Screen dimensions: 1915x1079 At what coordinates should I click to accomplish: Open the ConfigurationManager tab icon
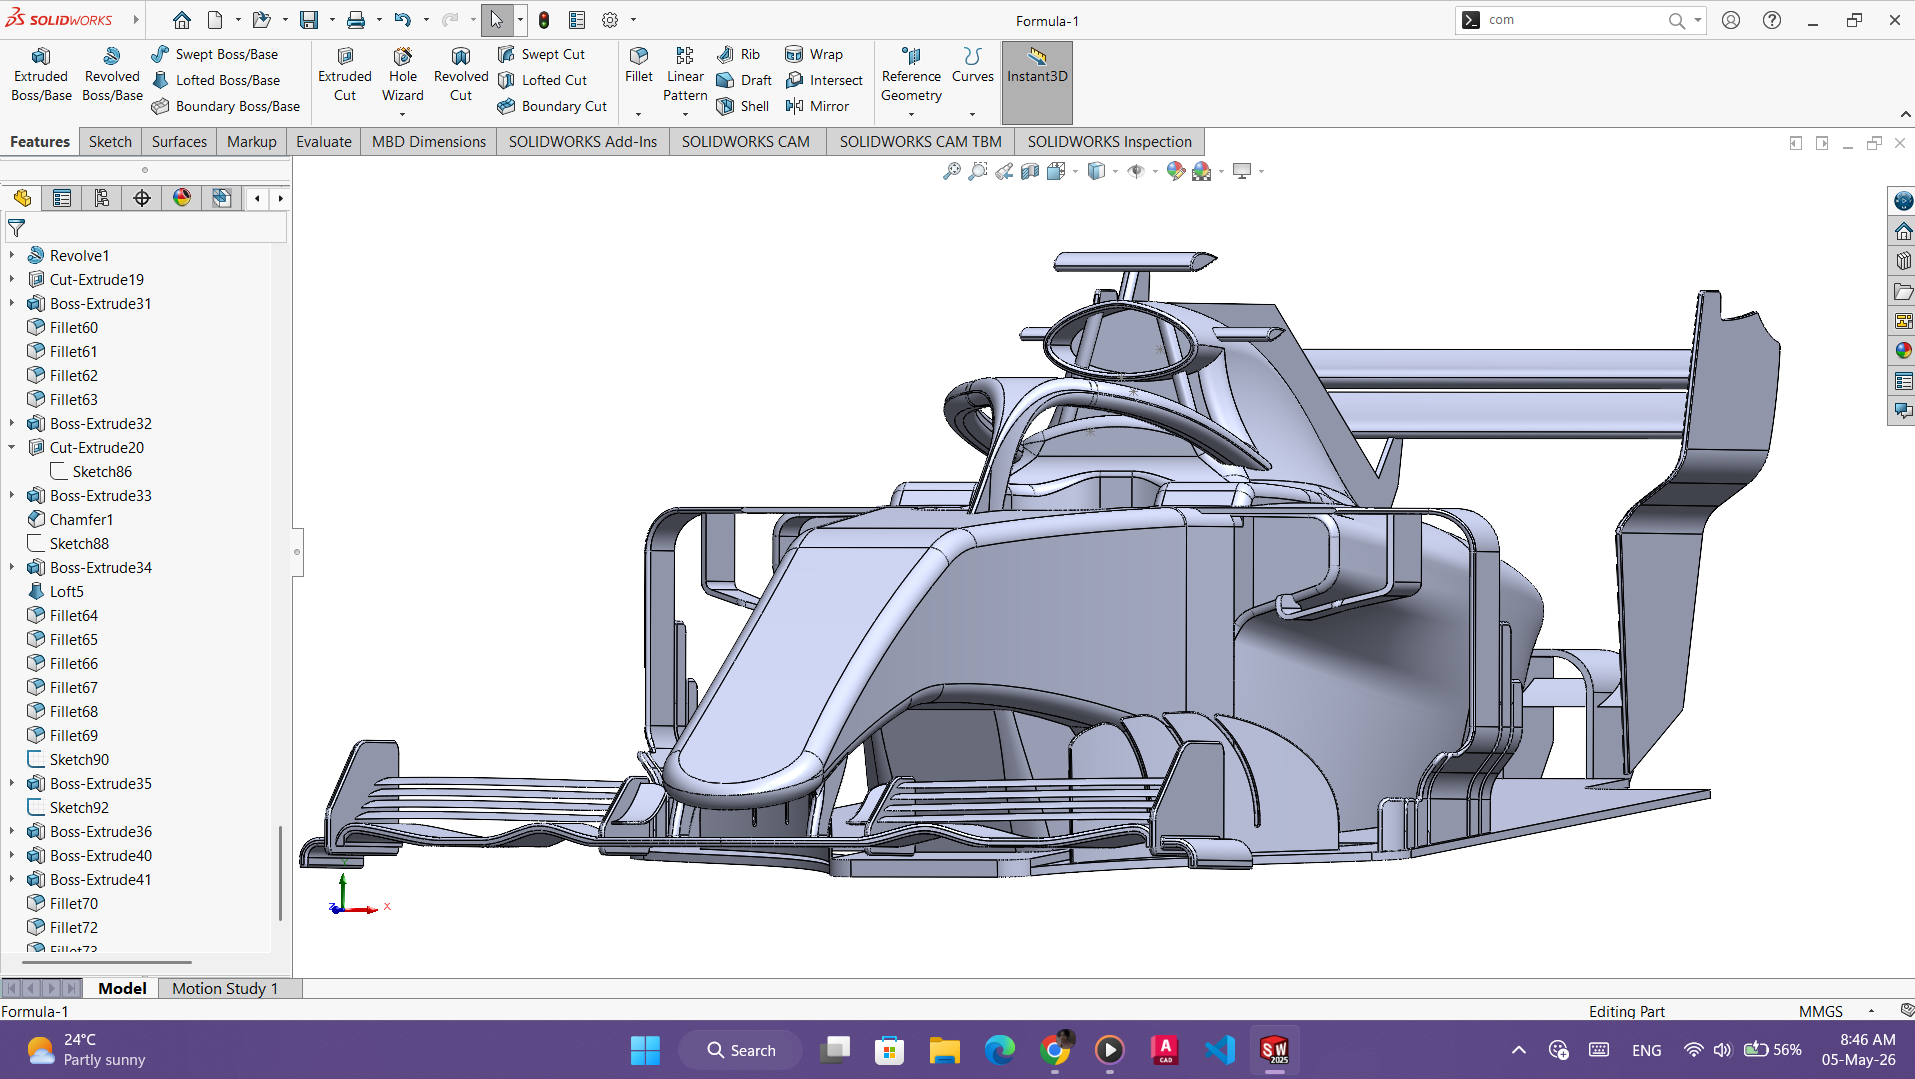tap(102, 198)
